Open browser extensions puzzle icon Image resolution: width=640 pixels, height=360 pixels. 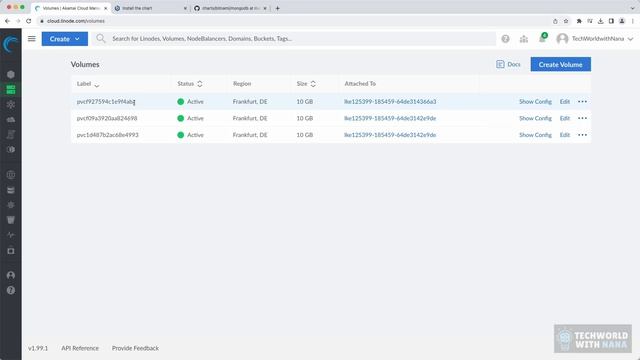coord(579,21)
